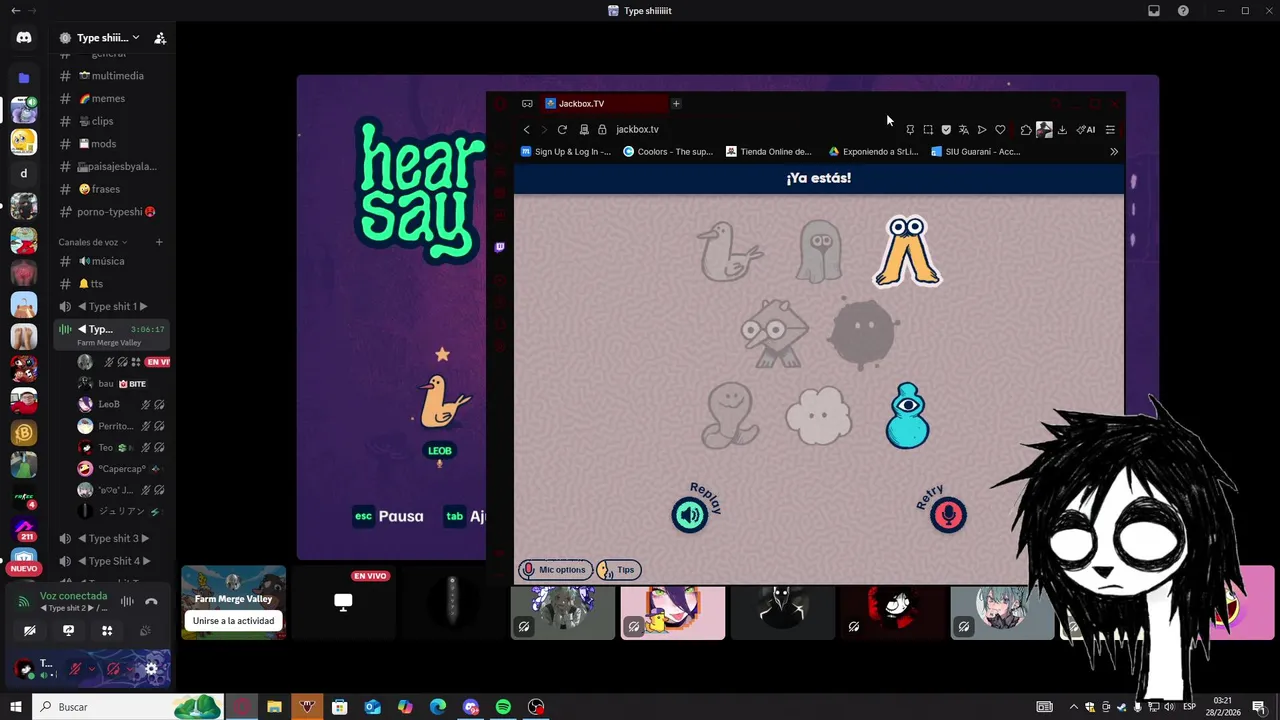
Task: Unmute your microphone in user panel
Action: click(75, 669)
